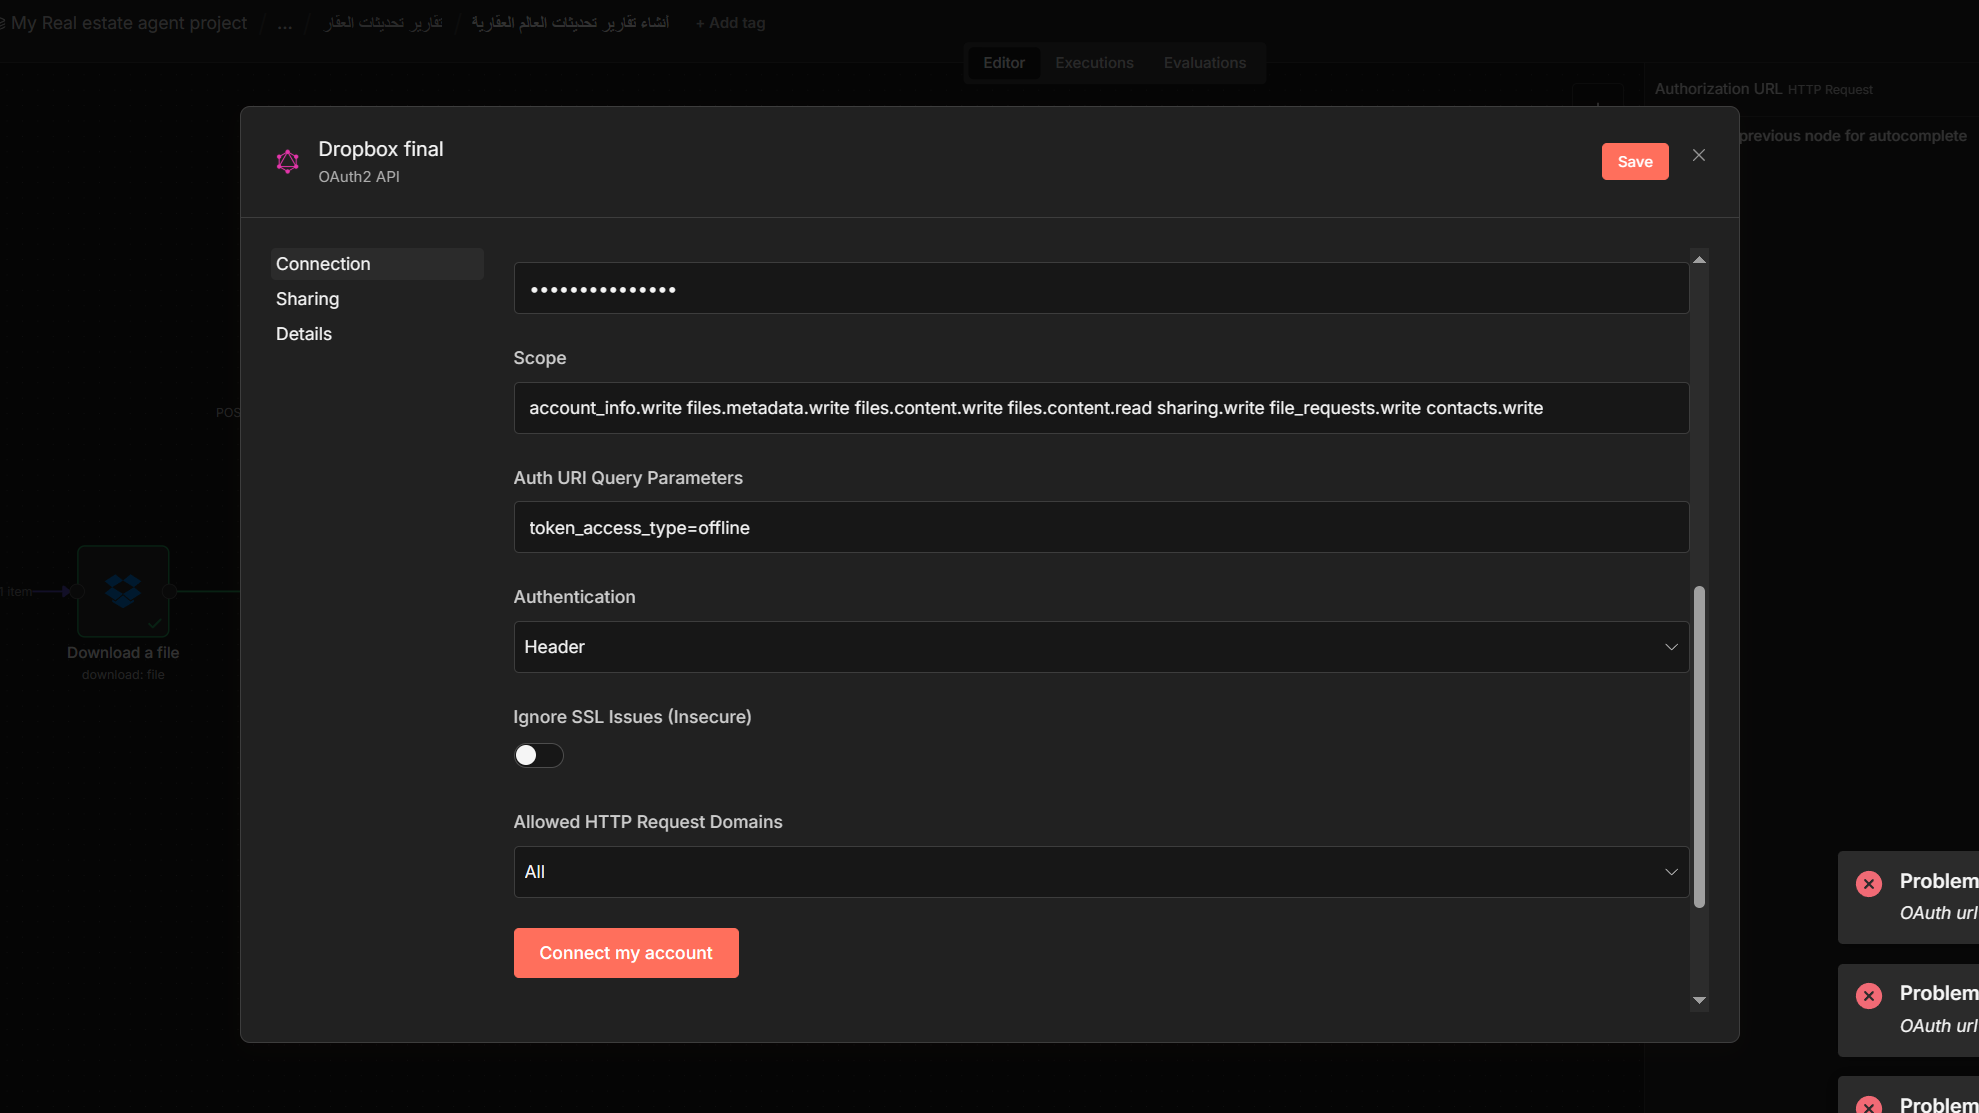1979x1113 pixels.
Task: Switch to the Sharing section
Action: pyautogui.click(x=307, y=299)
